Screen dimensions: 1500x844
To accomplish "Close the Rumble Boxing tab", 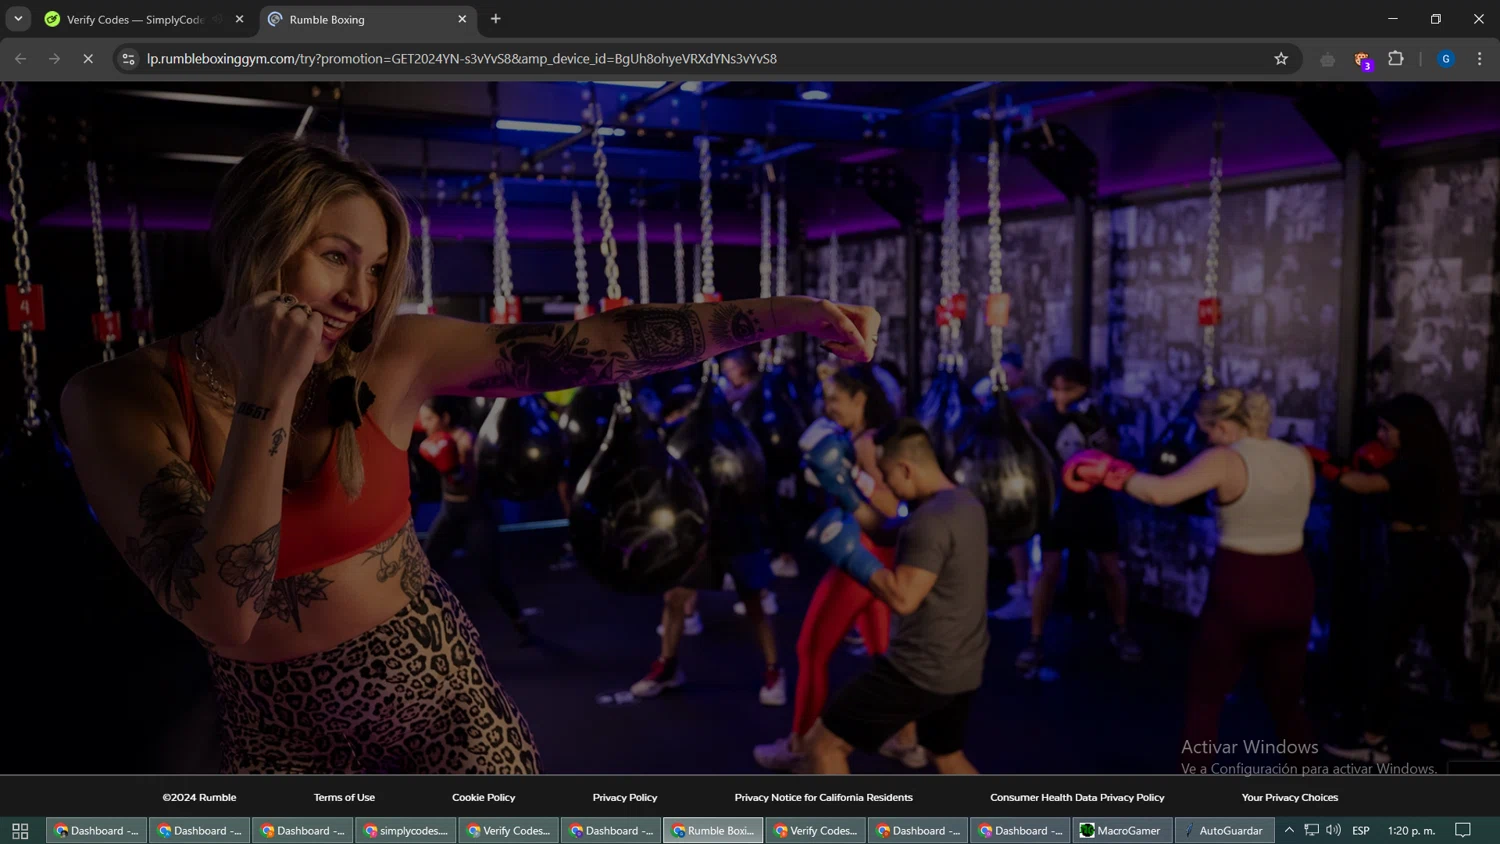I will coord(462,19).
